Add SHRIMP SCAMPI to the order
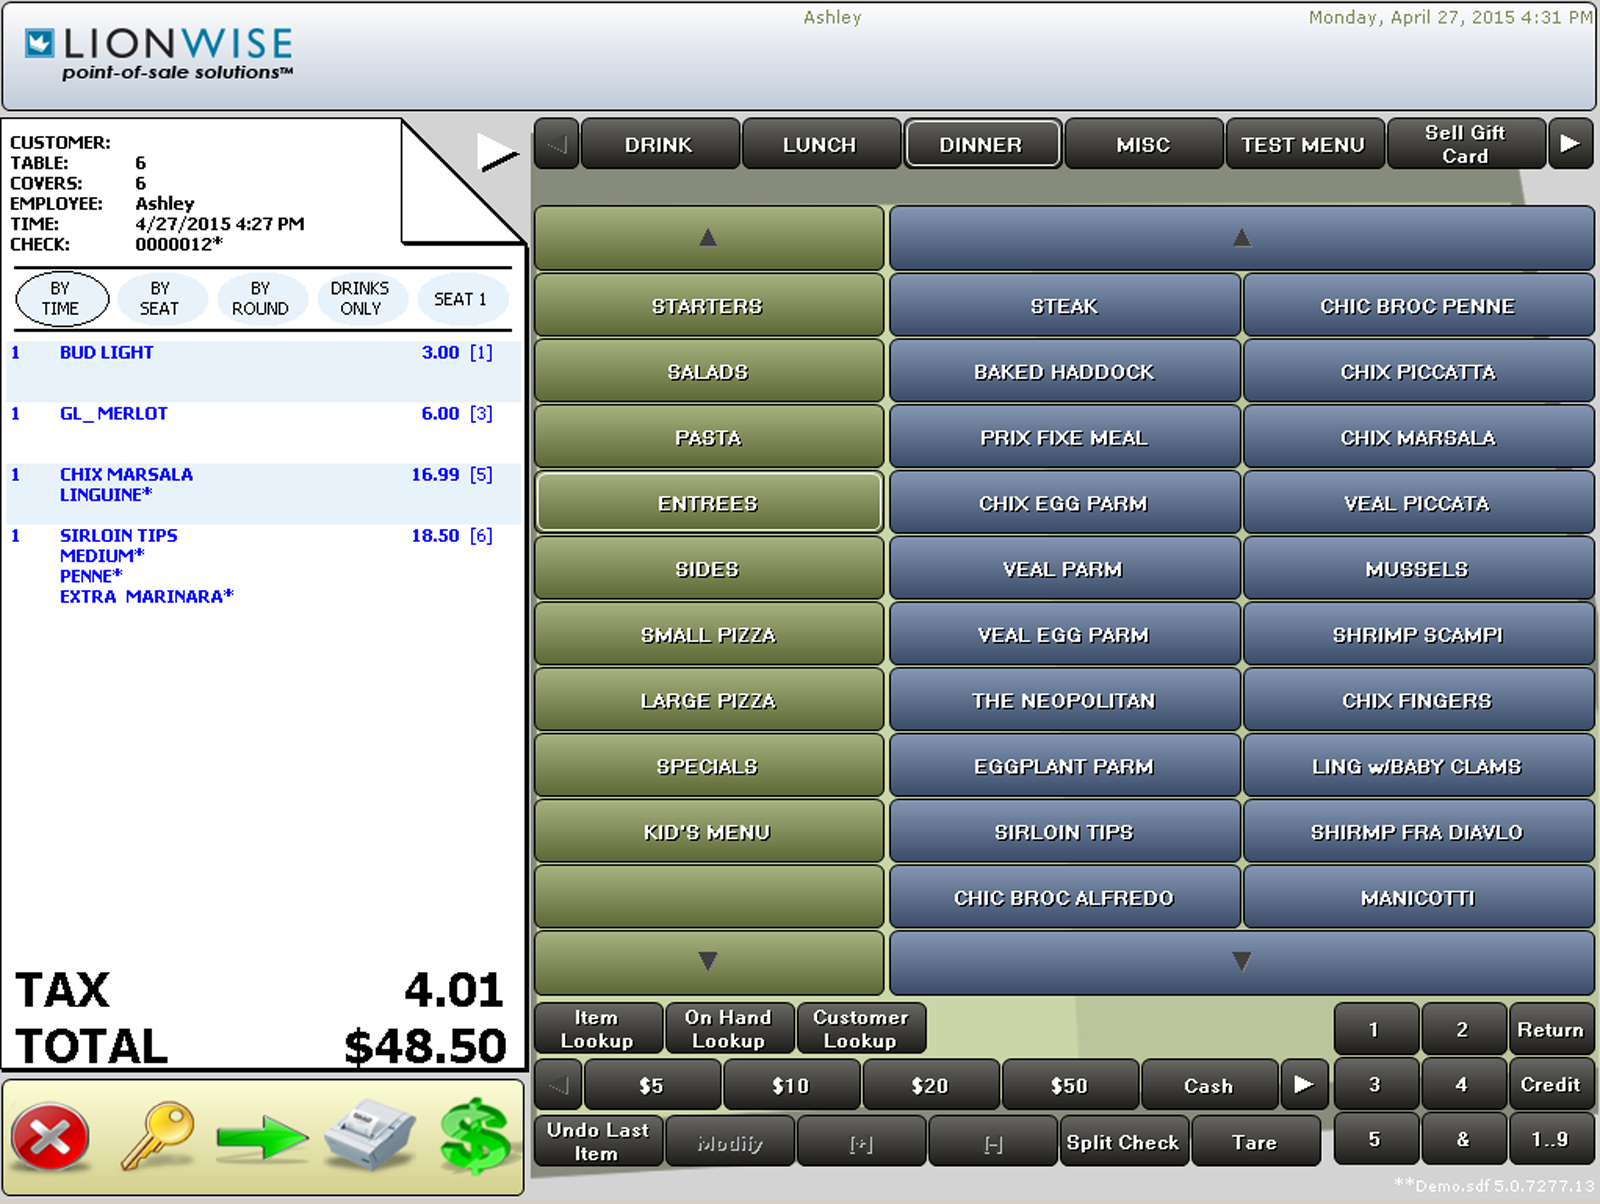 (x=1417, y=635)
